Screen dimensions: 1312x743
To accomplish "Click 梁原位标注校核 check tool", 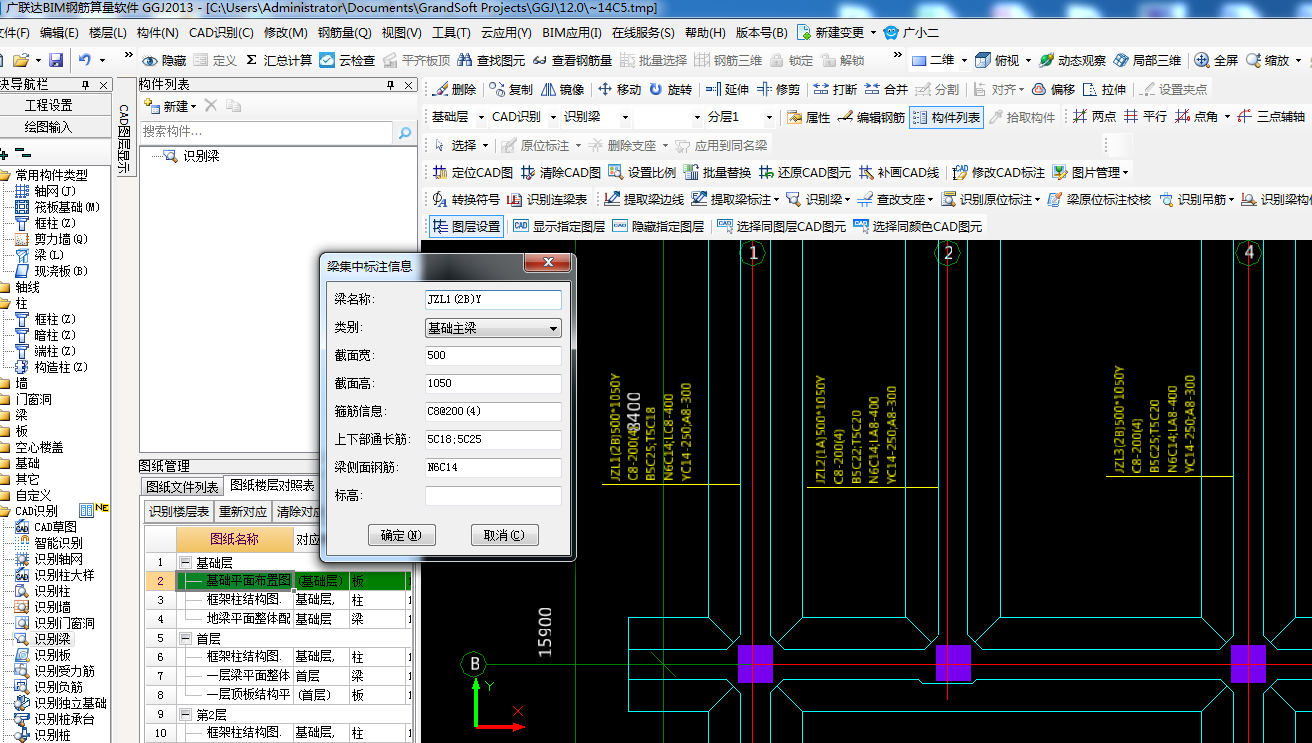I will tap(1099, 199).
